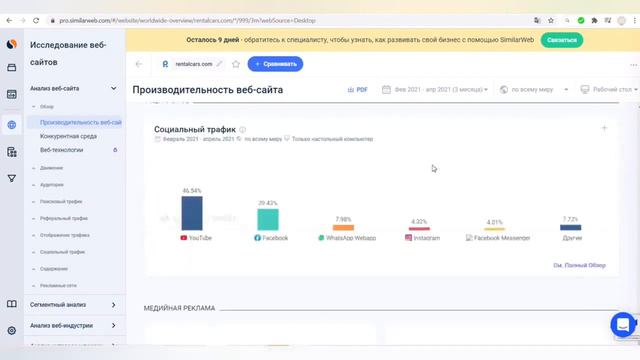640x360 pixels.
Task: Bookmark page with browser star icon
Action: [551, 20]
